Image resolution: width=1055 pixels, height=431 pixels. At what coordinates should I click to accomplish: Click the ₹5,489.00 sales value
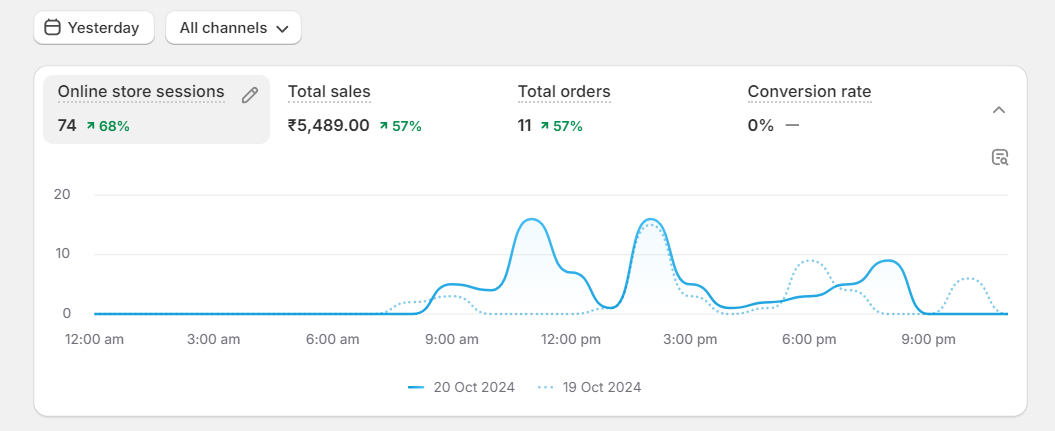click(329, 126)
